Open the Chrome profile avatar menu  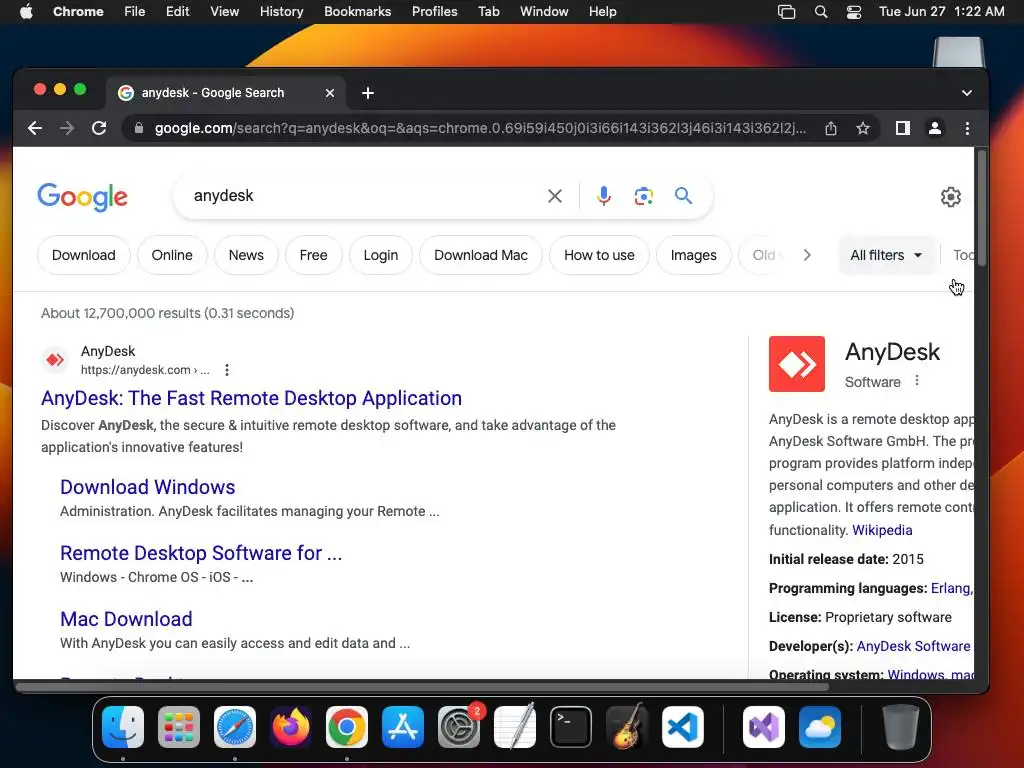point(935,128)
